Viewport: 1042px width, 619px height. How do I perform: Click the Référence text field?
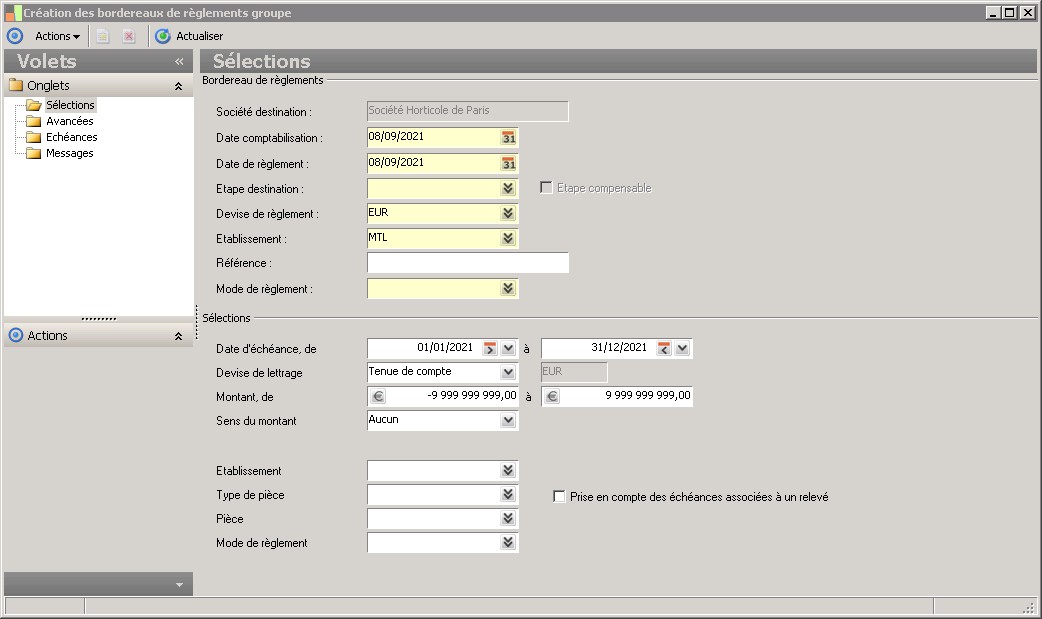(x=467, y=263)
